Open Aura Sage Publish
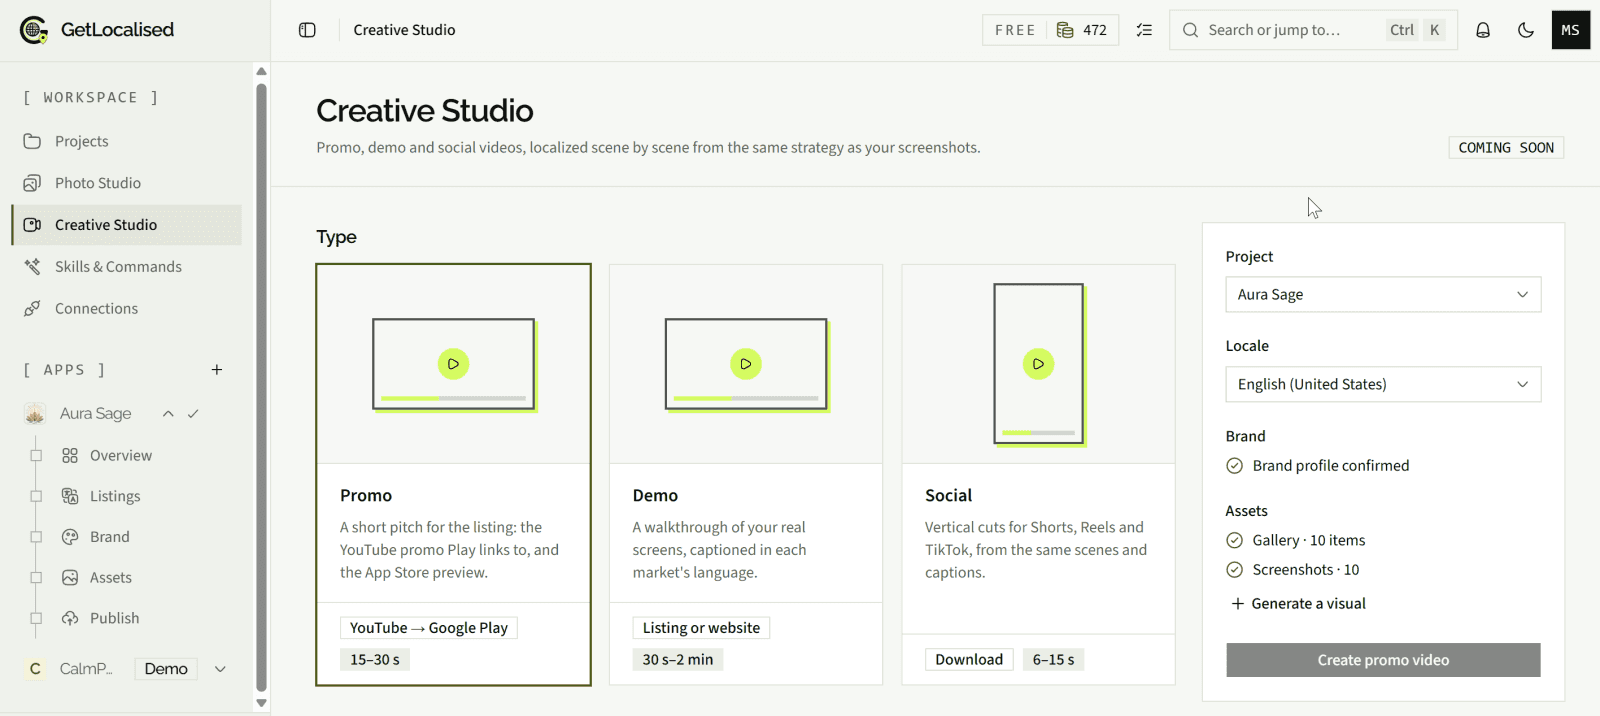Image resolution: width=1600 pixels, height=716 pixels. click(x=115, y=618)
